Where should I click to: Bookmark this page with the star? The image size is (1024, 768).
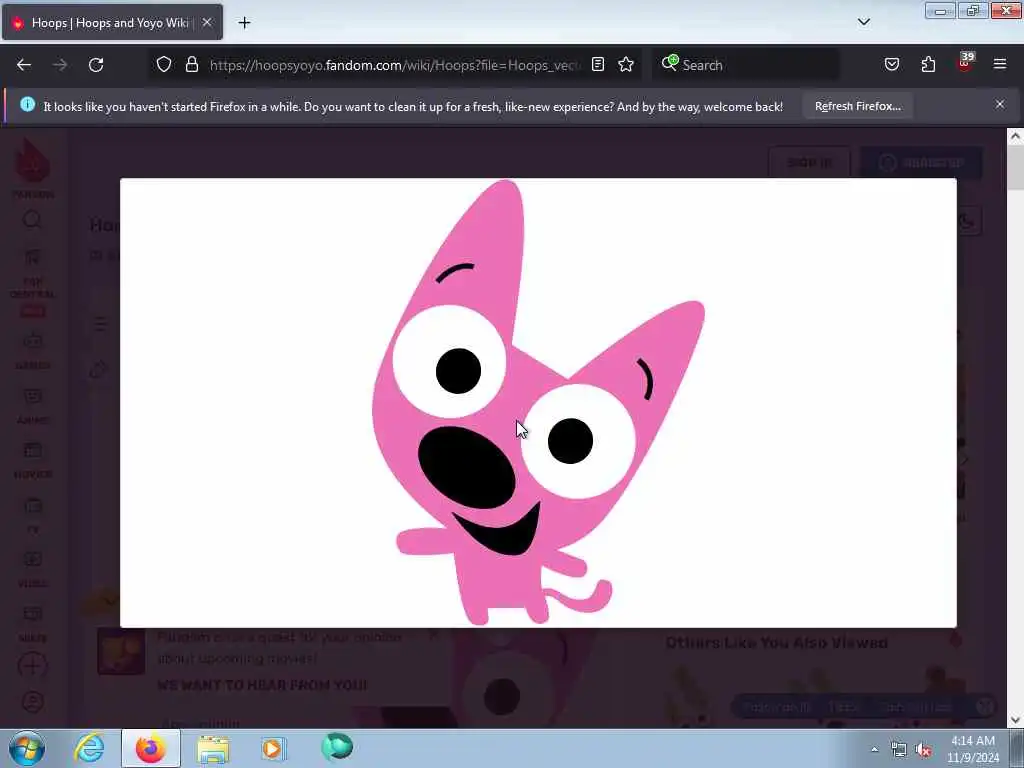pyautogui.click(x=626, y=64)
